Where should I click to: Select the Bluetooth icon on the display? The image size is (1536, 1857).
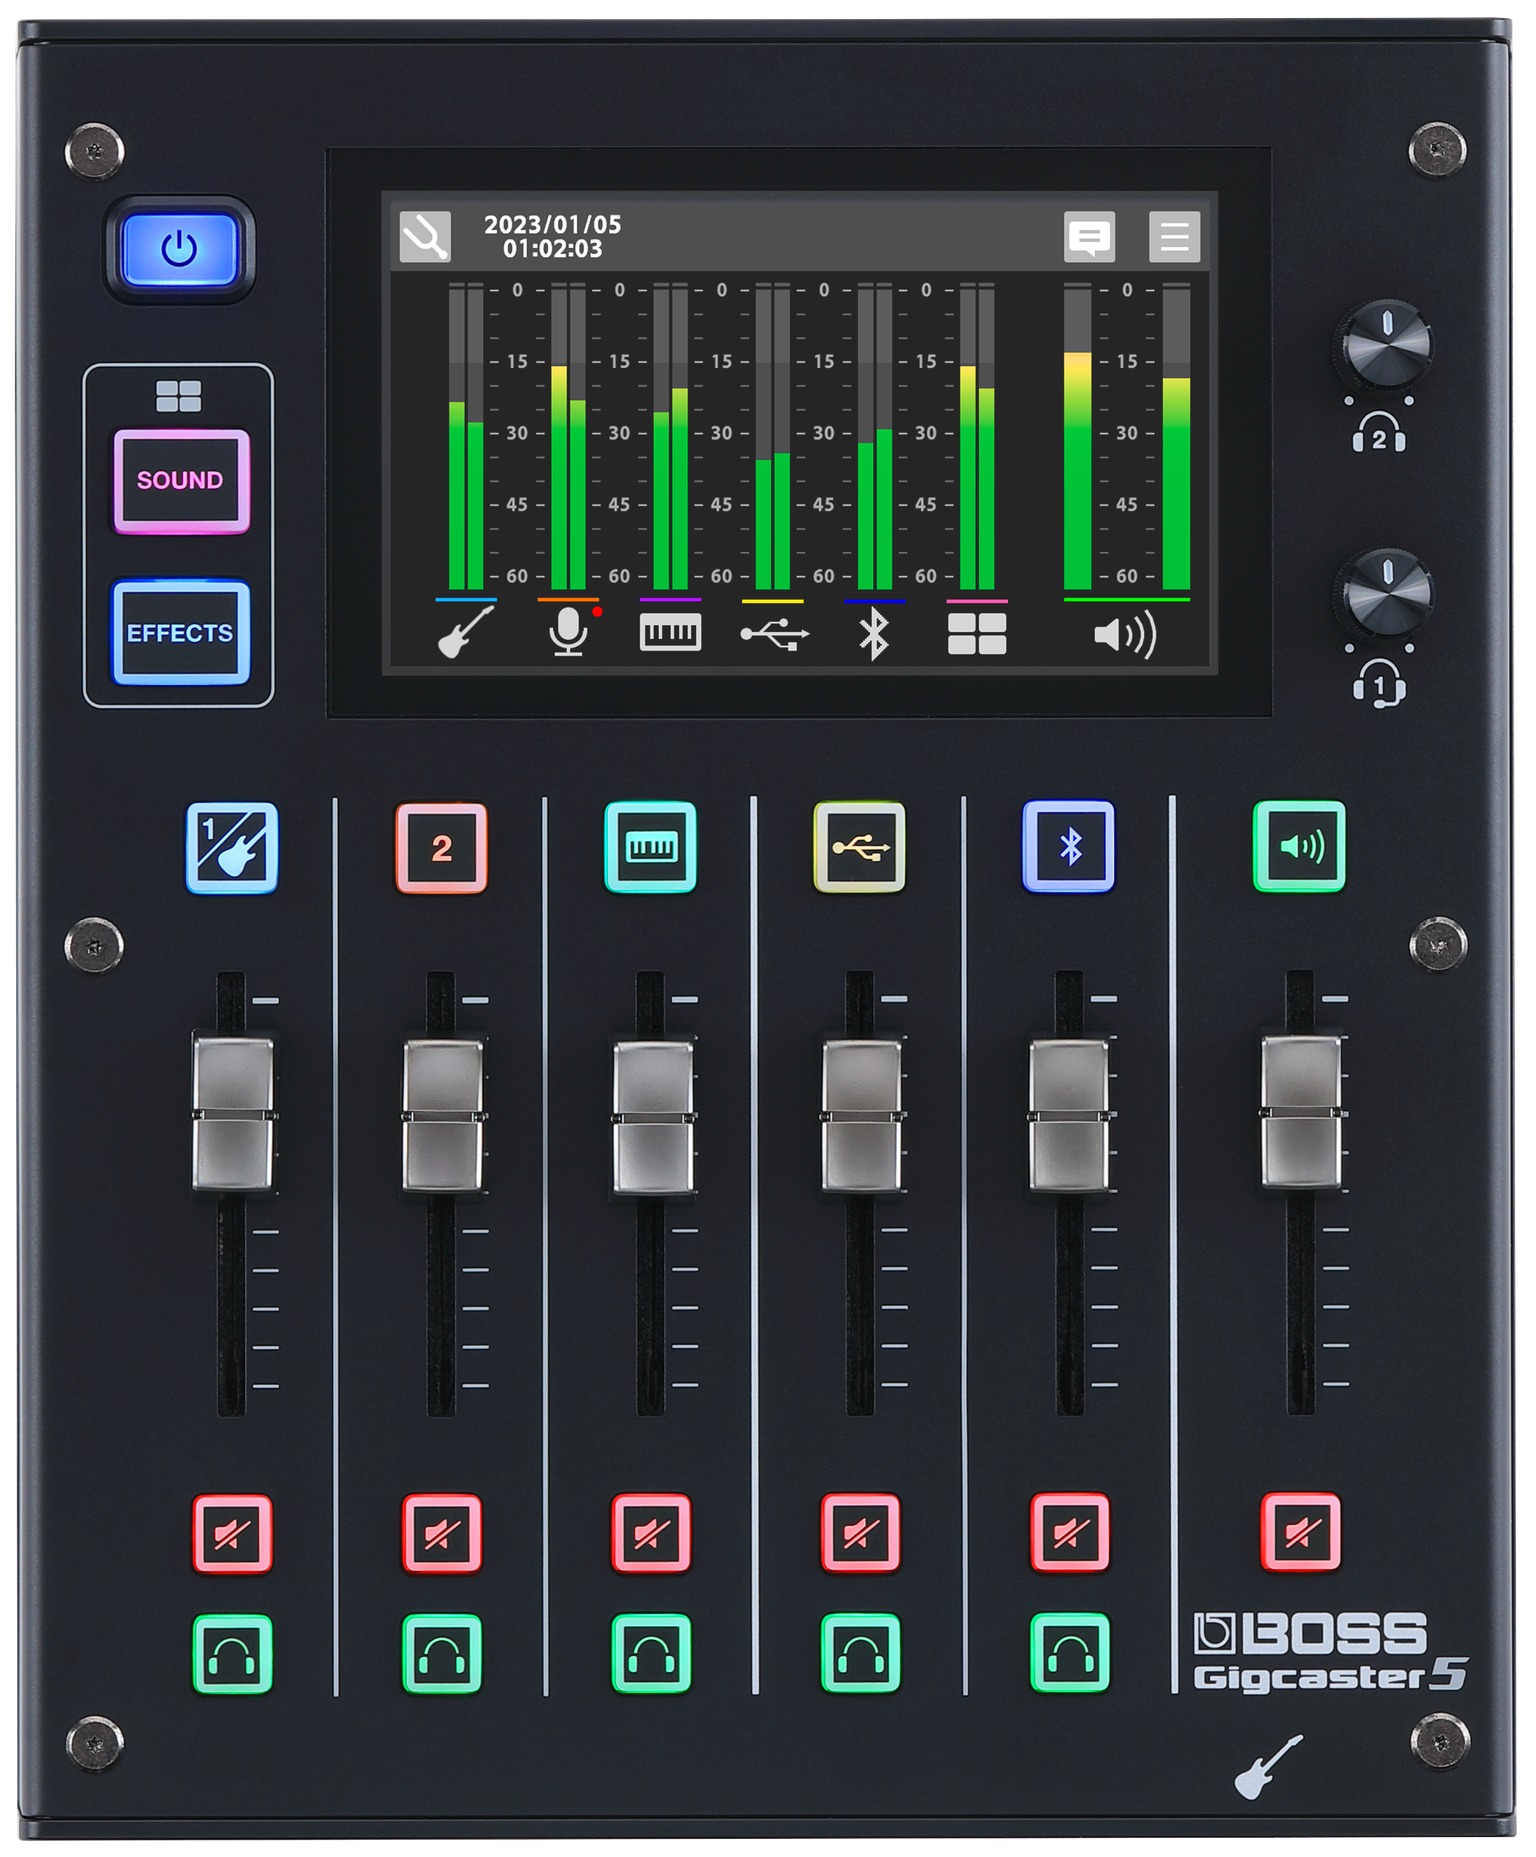(x=874, y=634)
